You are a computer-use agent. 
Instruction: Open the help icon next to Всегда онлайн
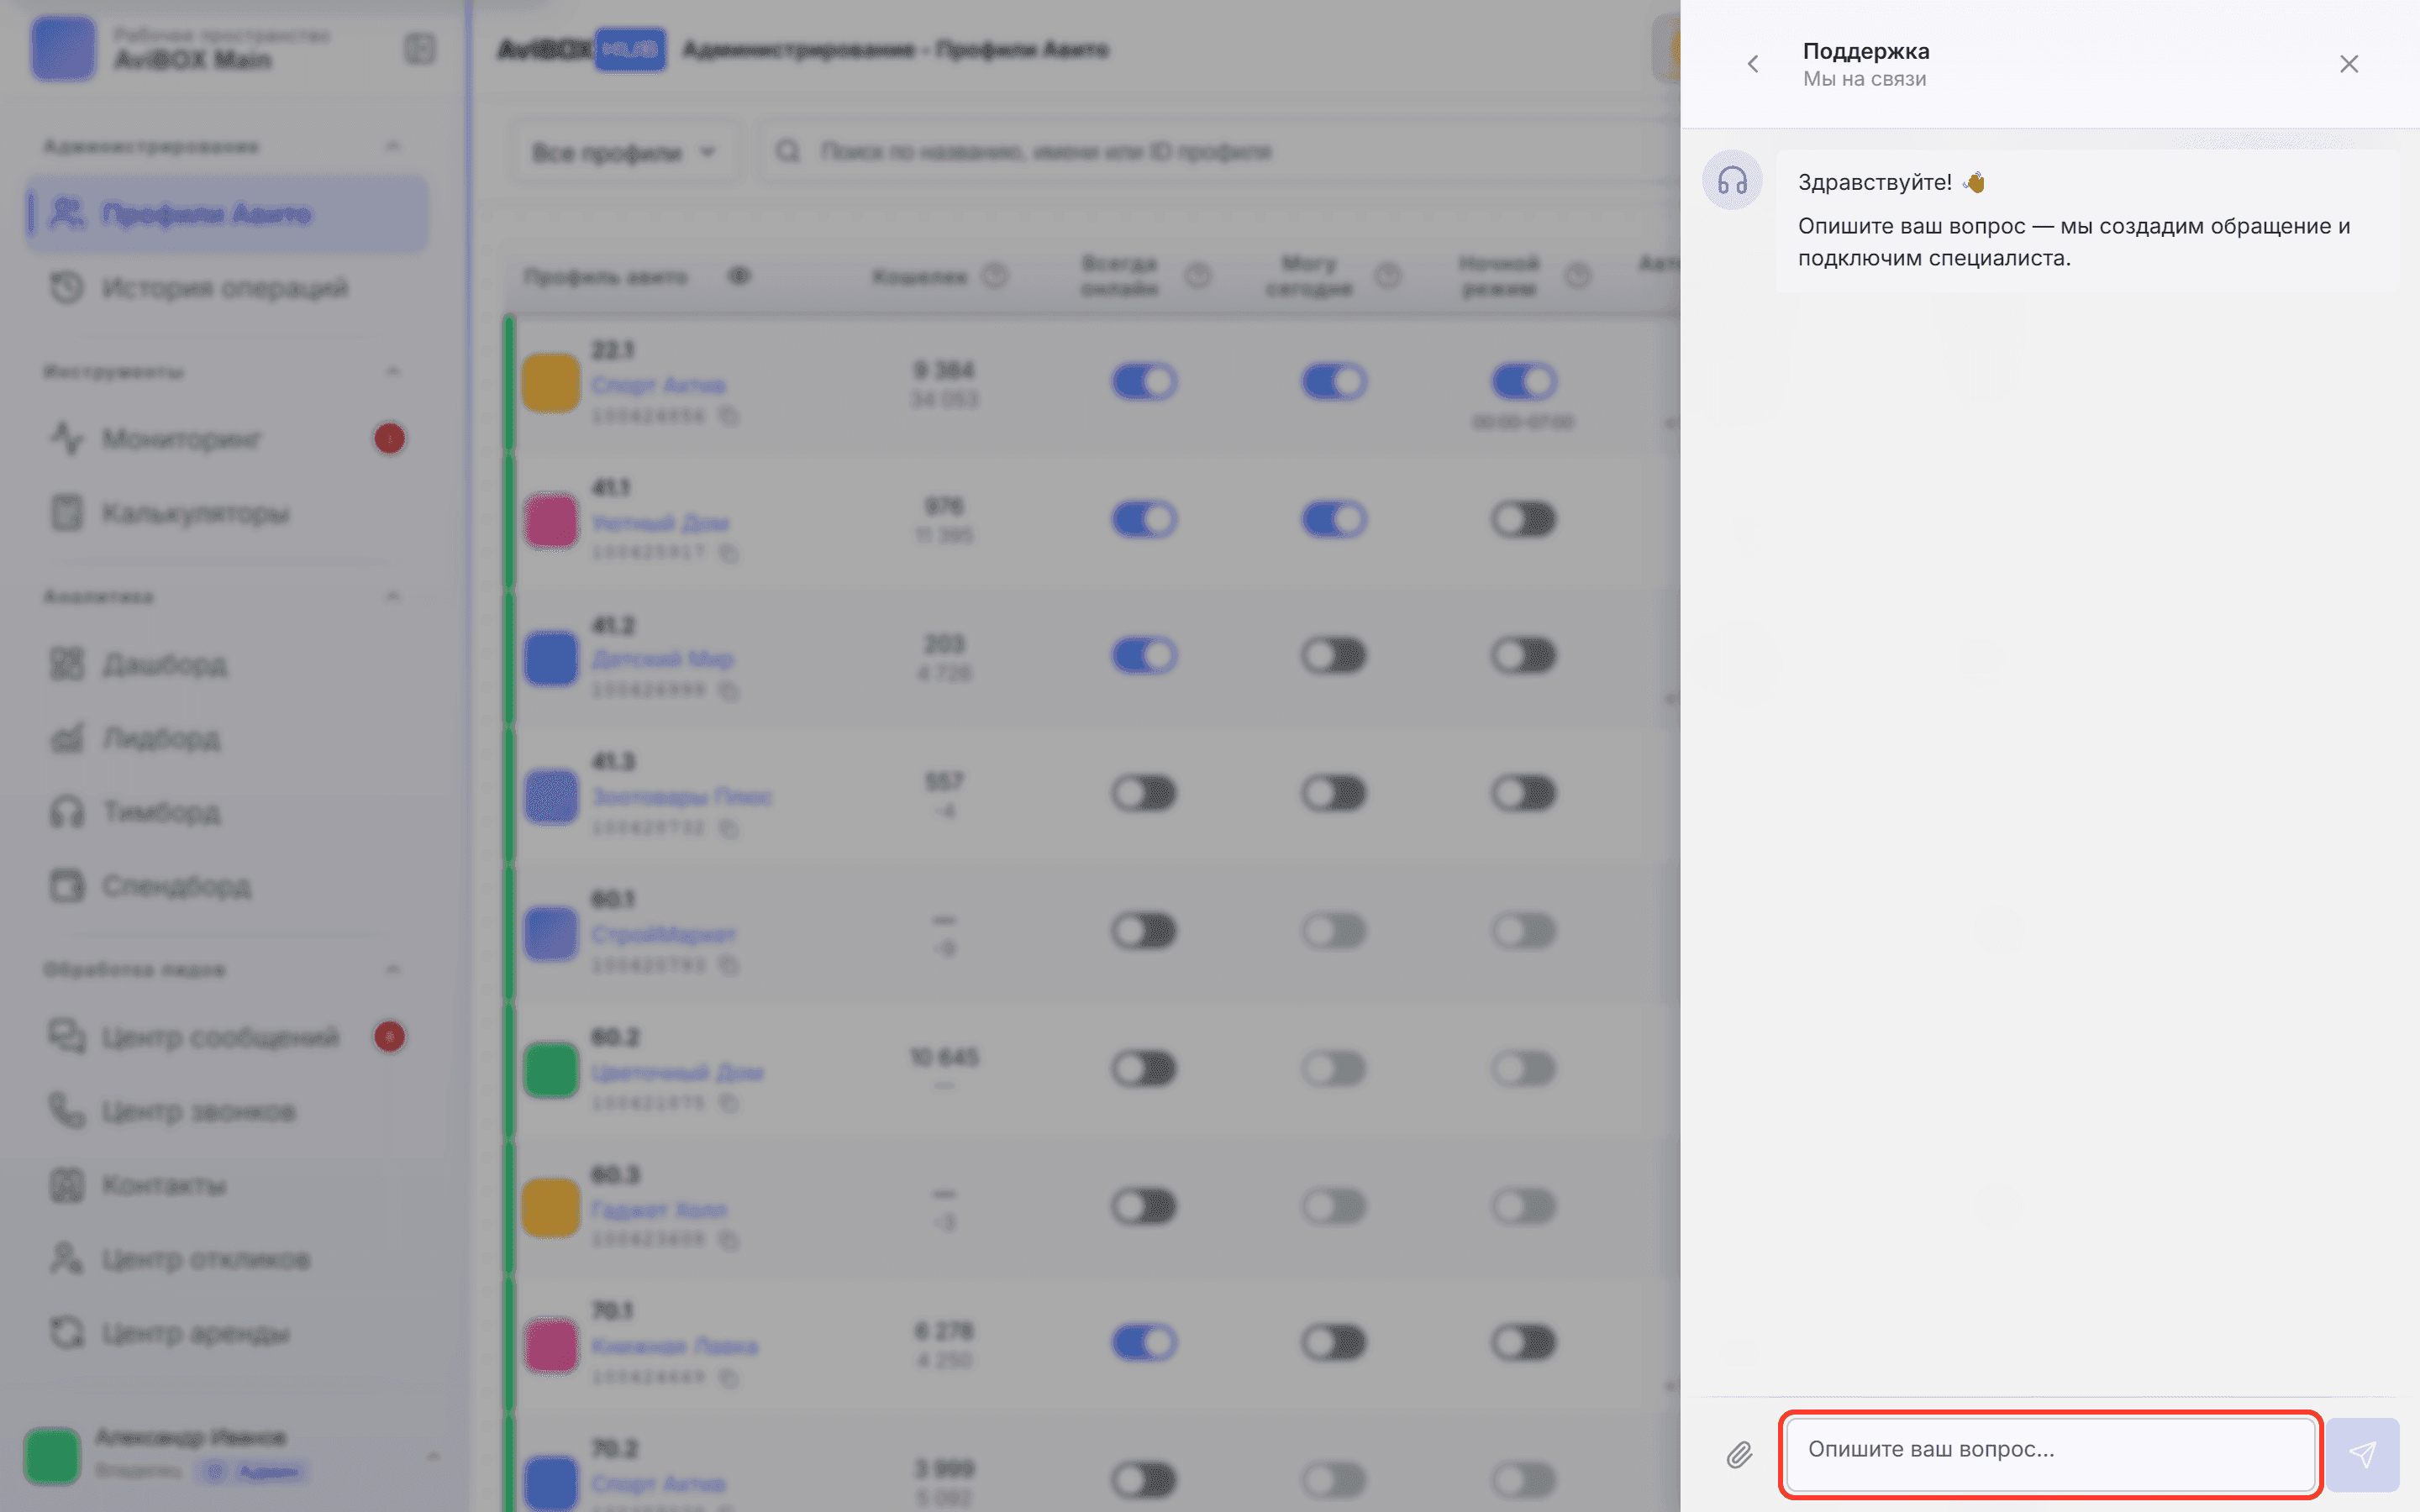tap(1198, 276)
